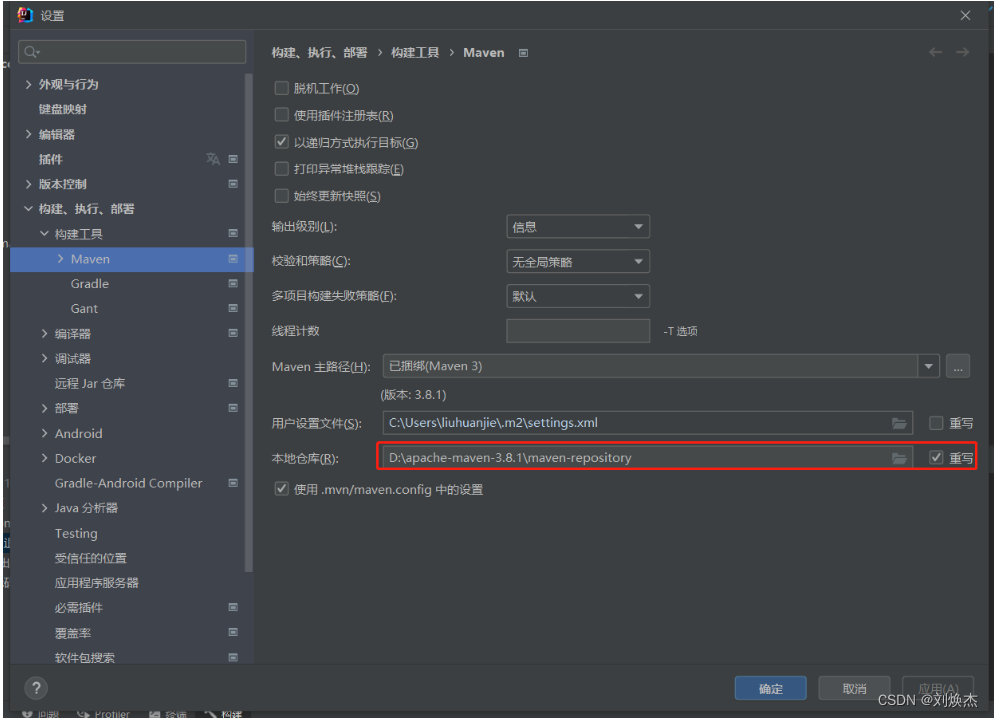Click 线程计数 input field
The width and height of the screenshot is (994, 718).
point(578,331)
